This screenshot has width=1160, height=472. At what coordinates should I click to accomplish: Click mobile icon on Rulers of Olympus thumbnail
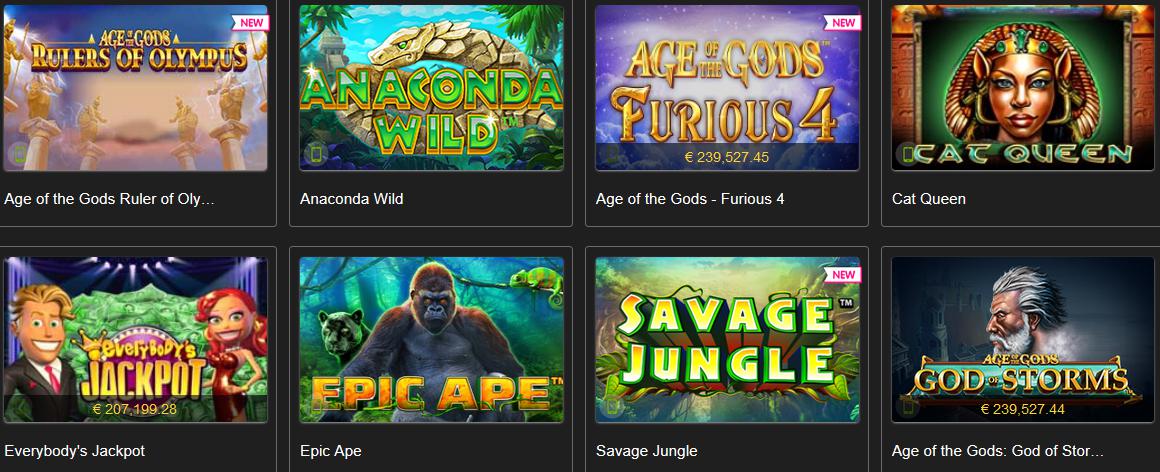click(x=19, y=155)
